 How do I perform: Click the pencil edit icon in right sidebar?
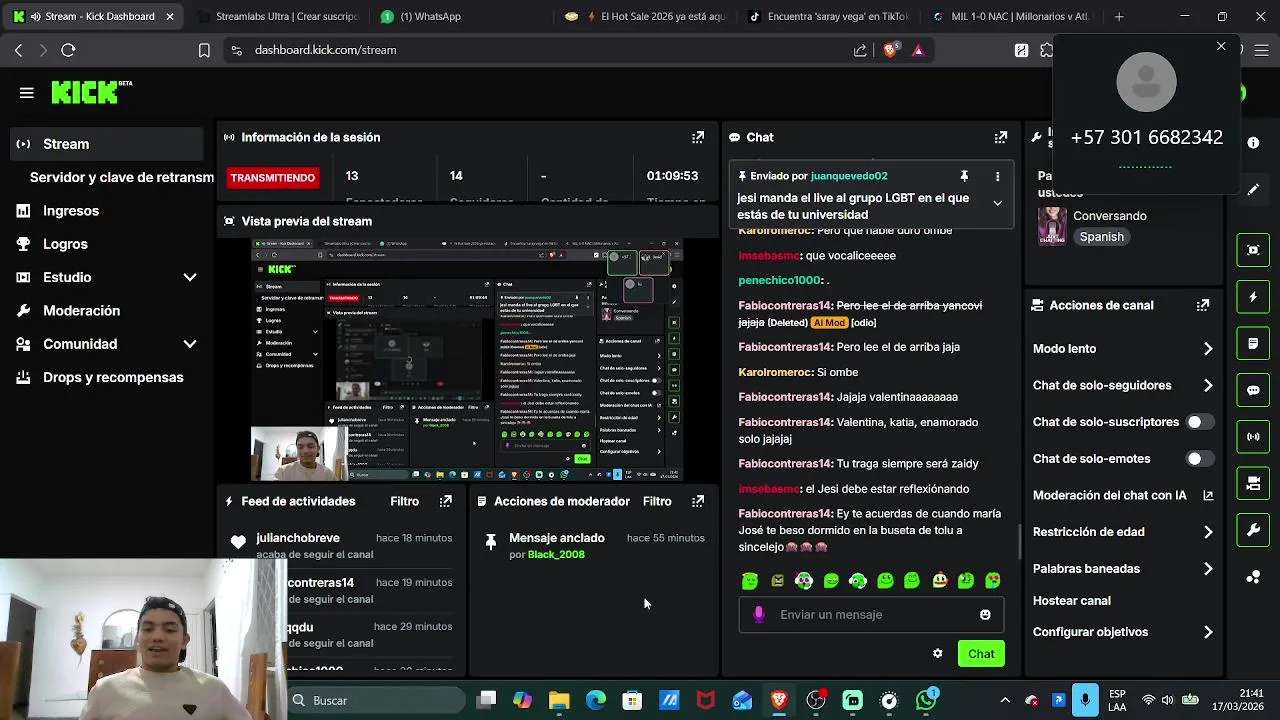coord(1253,189)
